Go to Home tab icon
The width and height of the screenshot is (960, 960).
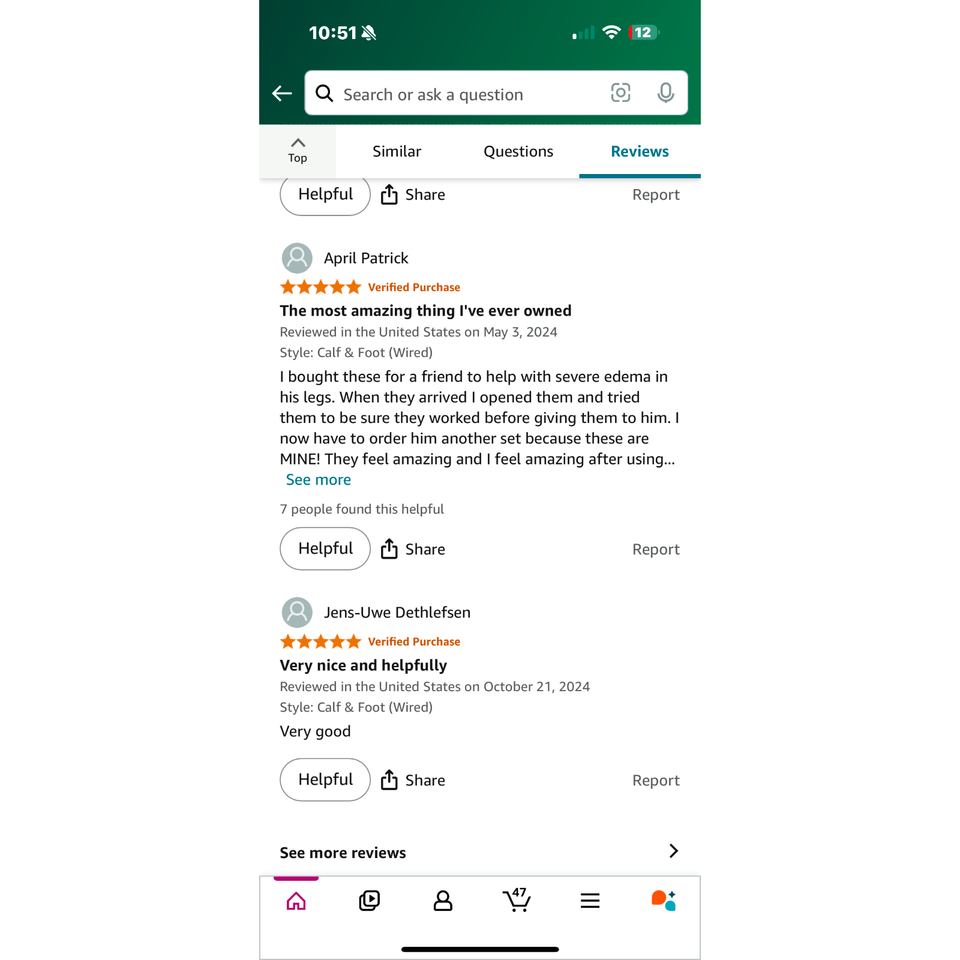click(x=296, y=901)
